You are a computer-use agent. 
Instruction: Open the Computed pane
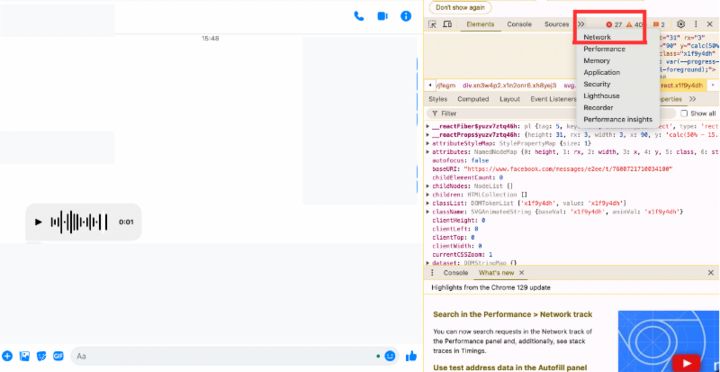[473, 99]
